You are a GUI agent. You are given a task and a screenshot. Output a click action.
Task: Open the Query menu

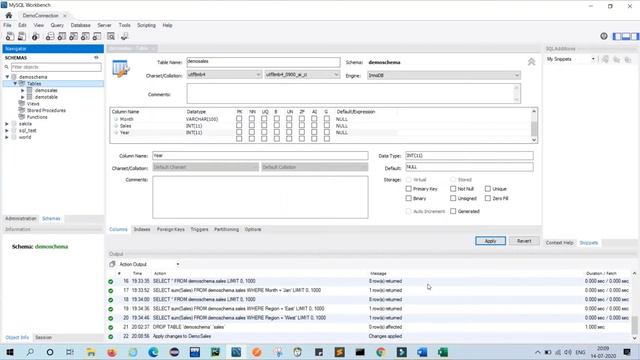click(57, 25)
